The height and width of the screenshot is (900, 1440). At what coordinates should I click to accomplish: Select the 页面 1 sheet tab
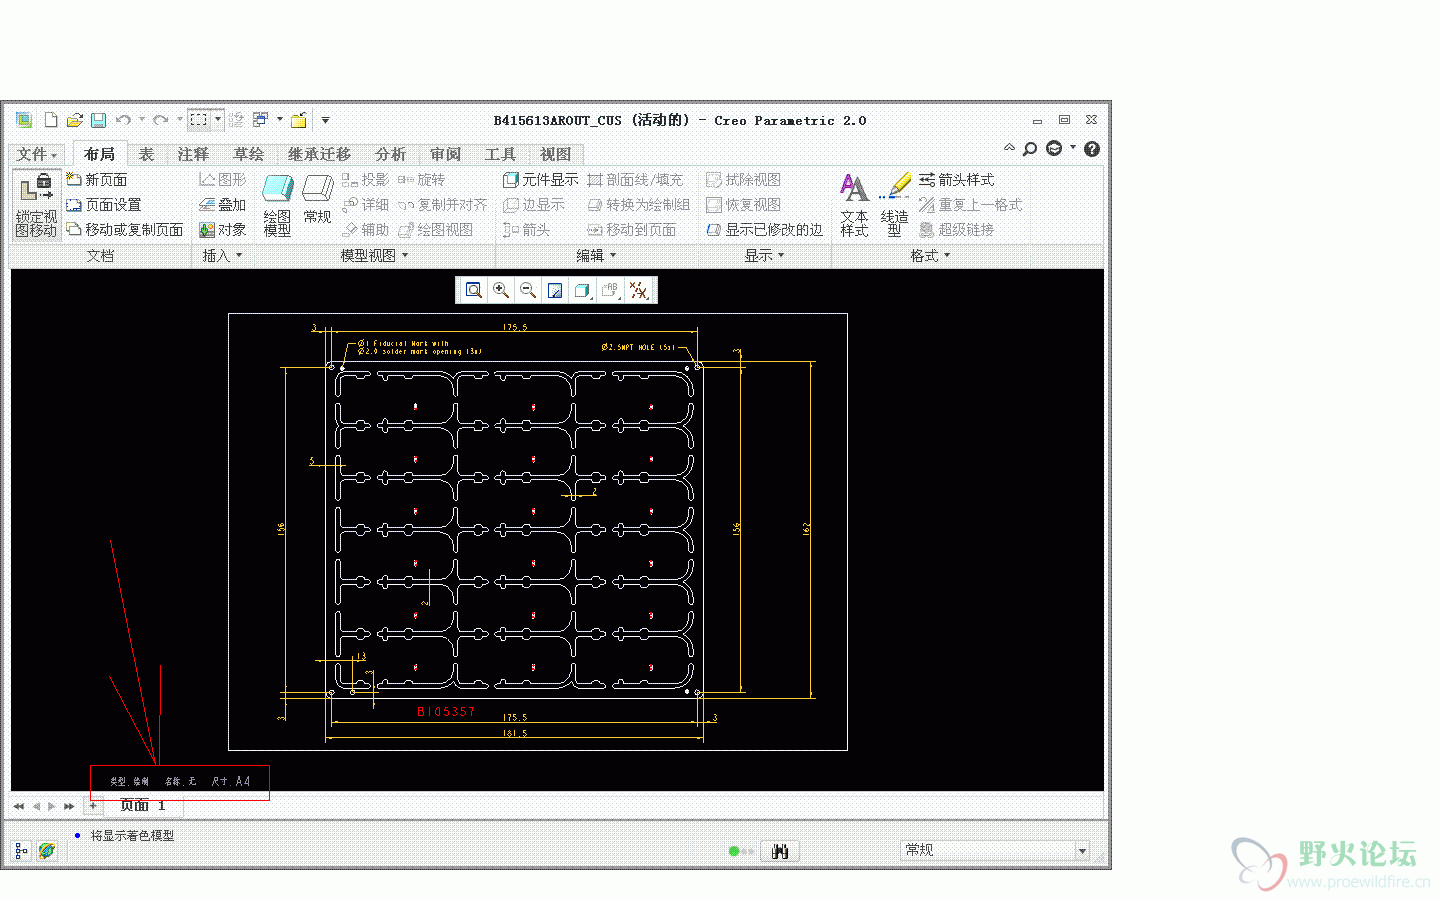coord(142,806)
